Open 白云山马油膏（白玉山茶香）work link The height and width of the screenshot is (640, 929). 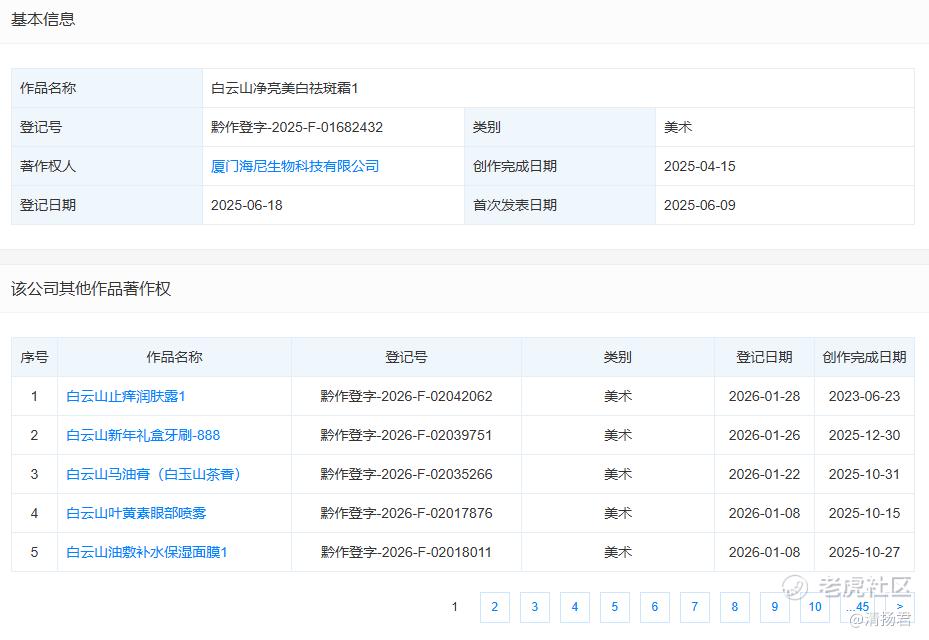click(155, 474)
